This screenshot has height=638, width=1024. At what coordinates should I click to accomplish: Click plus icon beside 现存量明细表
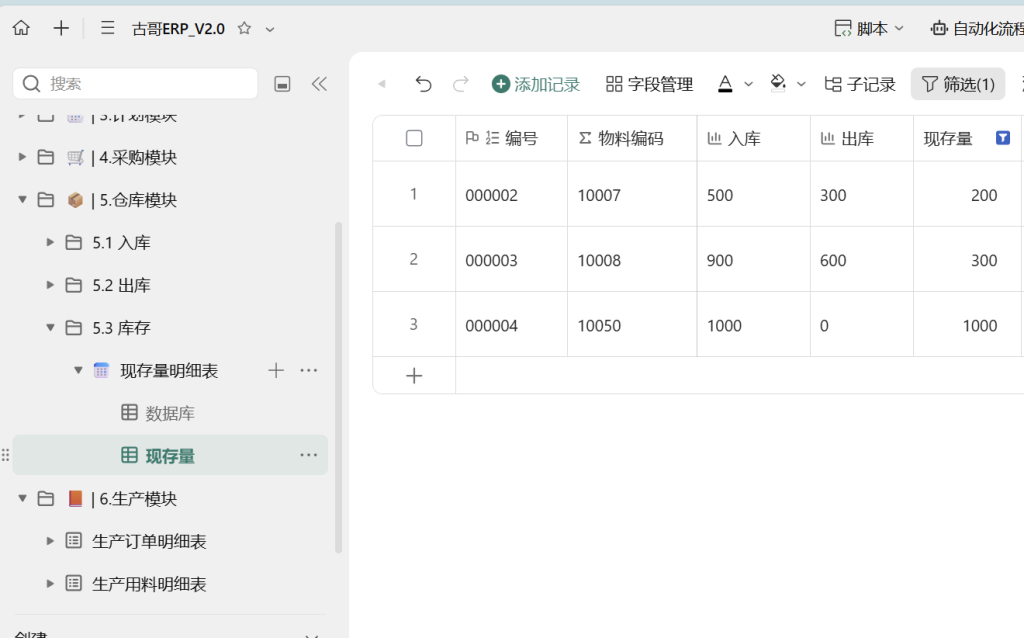[276, 370]
